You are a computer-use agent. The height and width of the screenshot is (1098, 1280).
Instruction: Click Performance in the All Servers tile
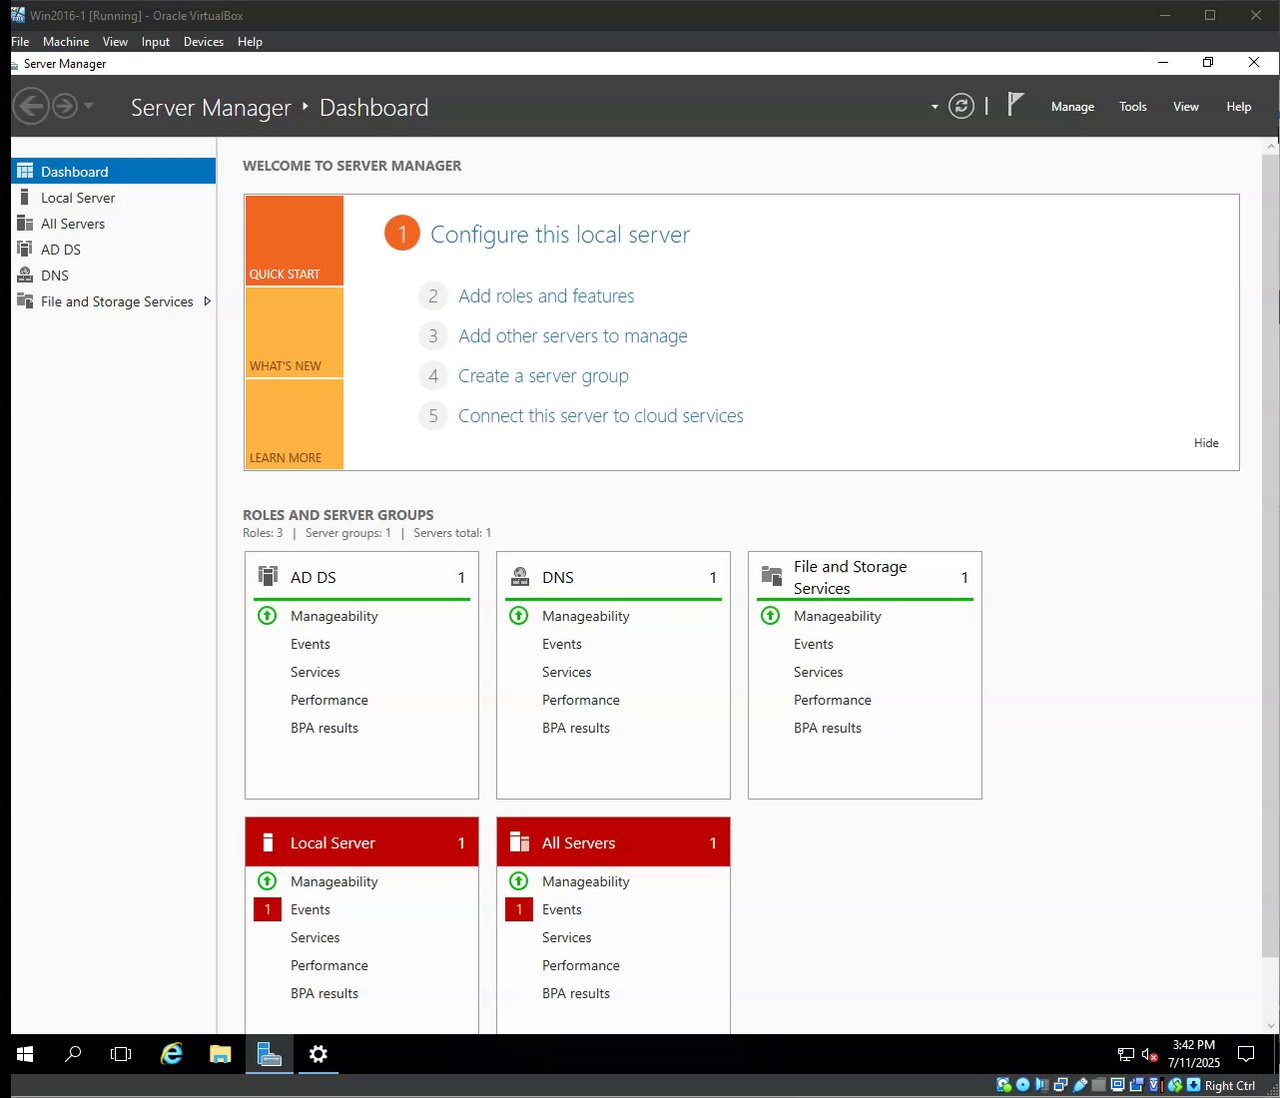(581, 965)
